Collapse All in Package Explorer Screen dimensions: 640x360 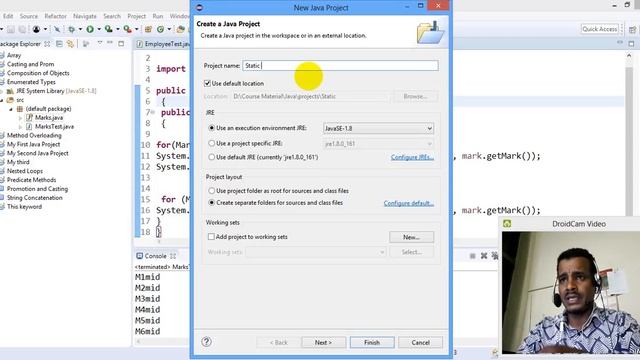click(59, 44)
